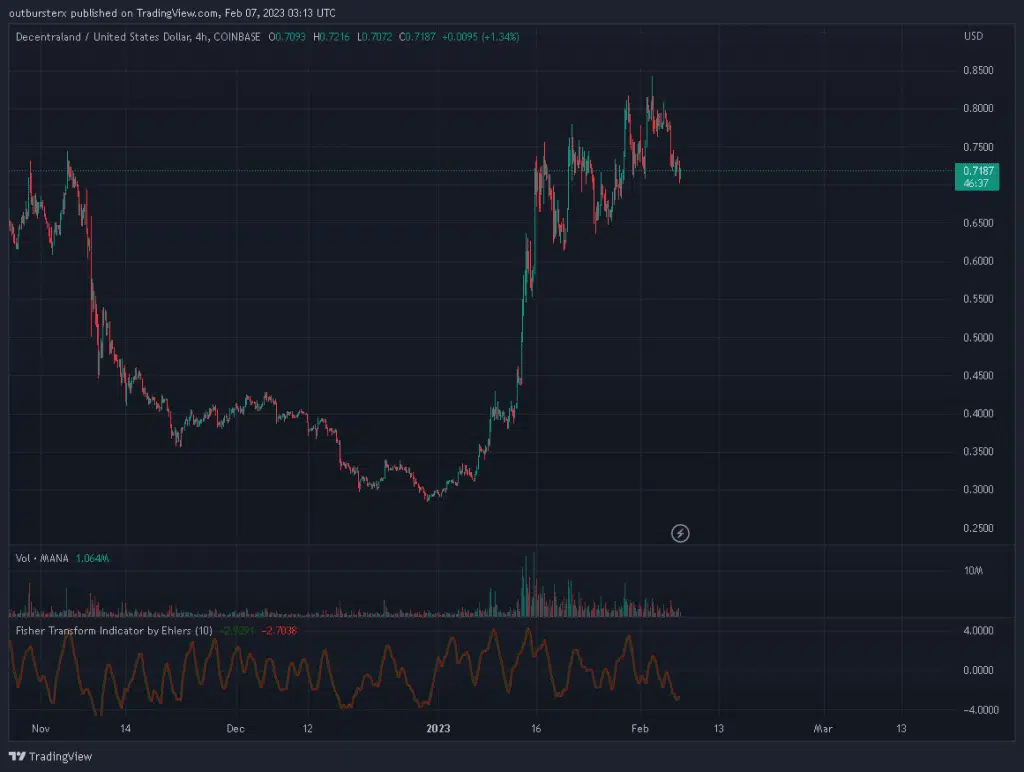Click the 0.2500 price axis label
This screenshot has width=1024, height=772.
click(978, 528)
